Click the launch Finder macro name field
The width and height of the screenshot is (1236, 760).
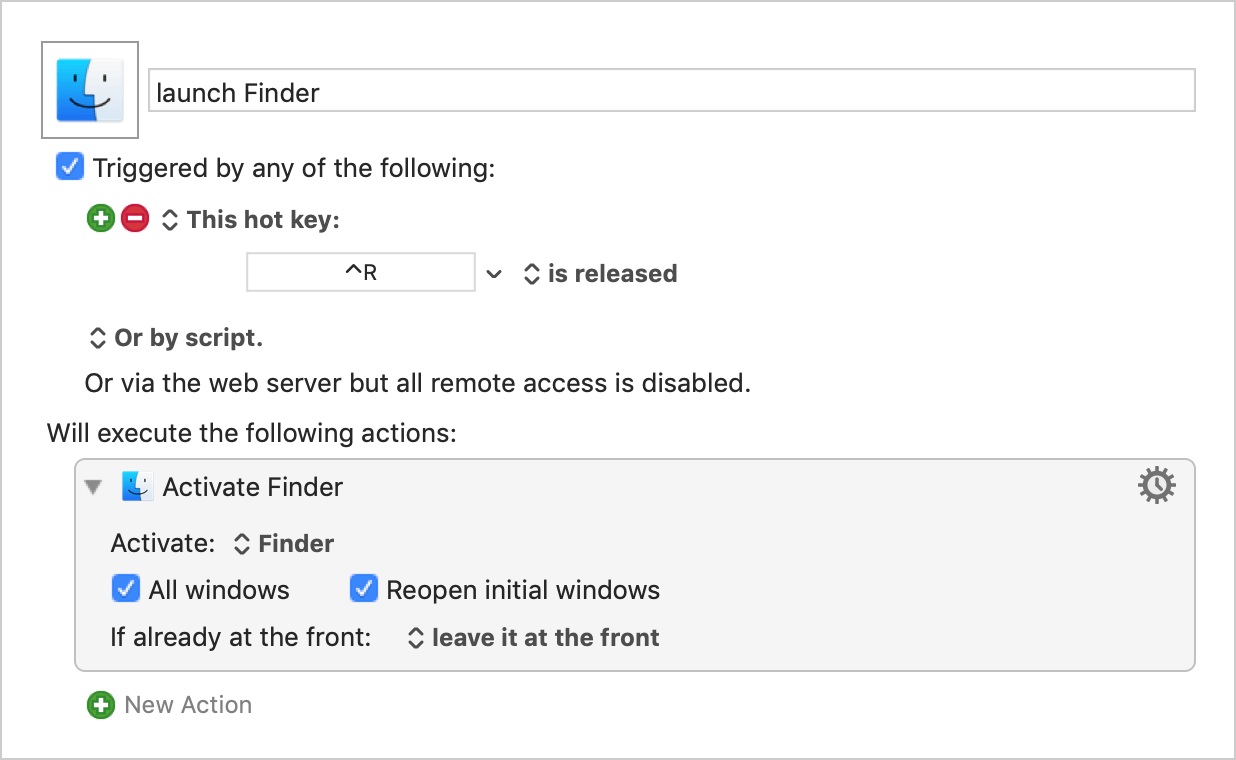(672, 90)
